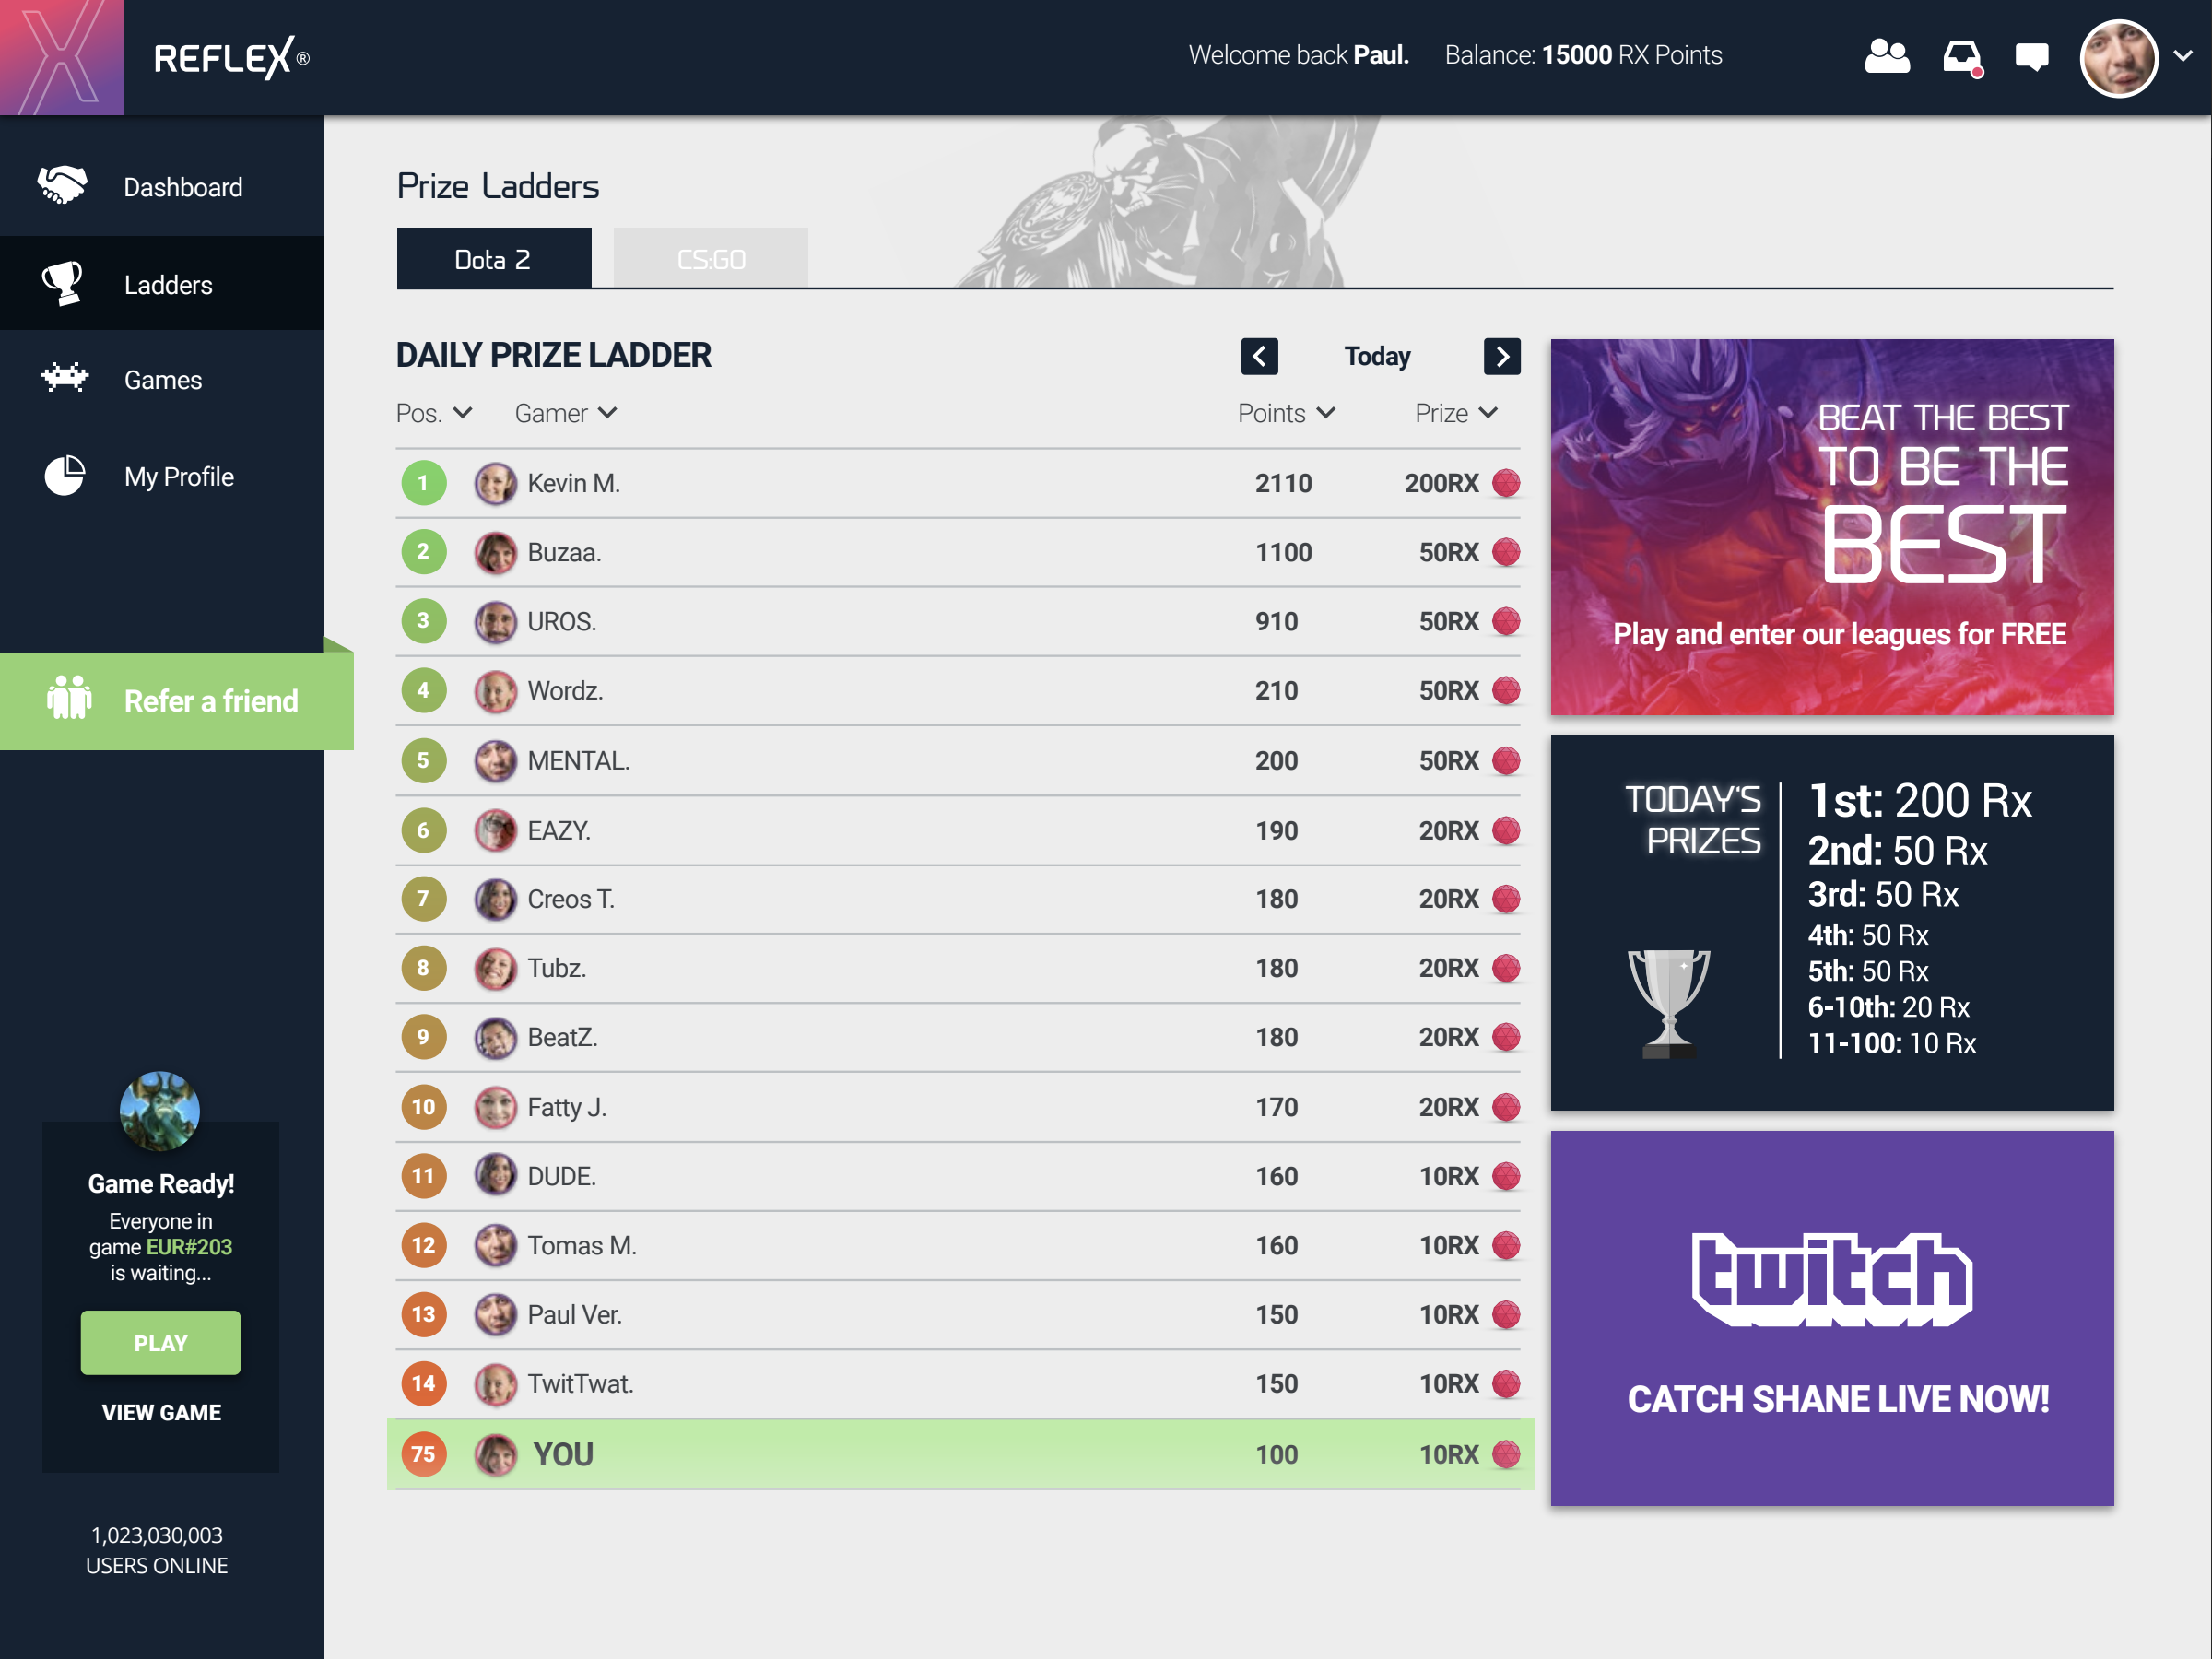Click the PLAY button for EUR#203
Viewport: 2212px width, 1659px height.
[x=160, y=1344]
